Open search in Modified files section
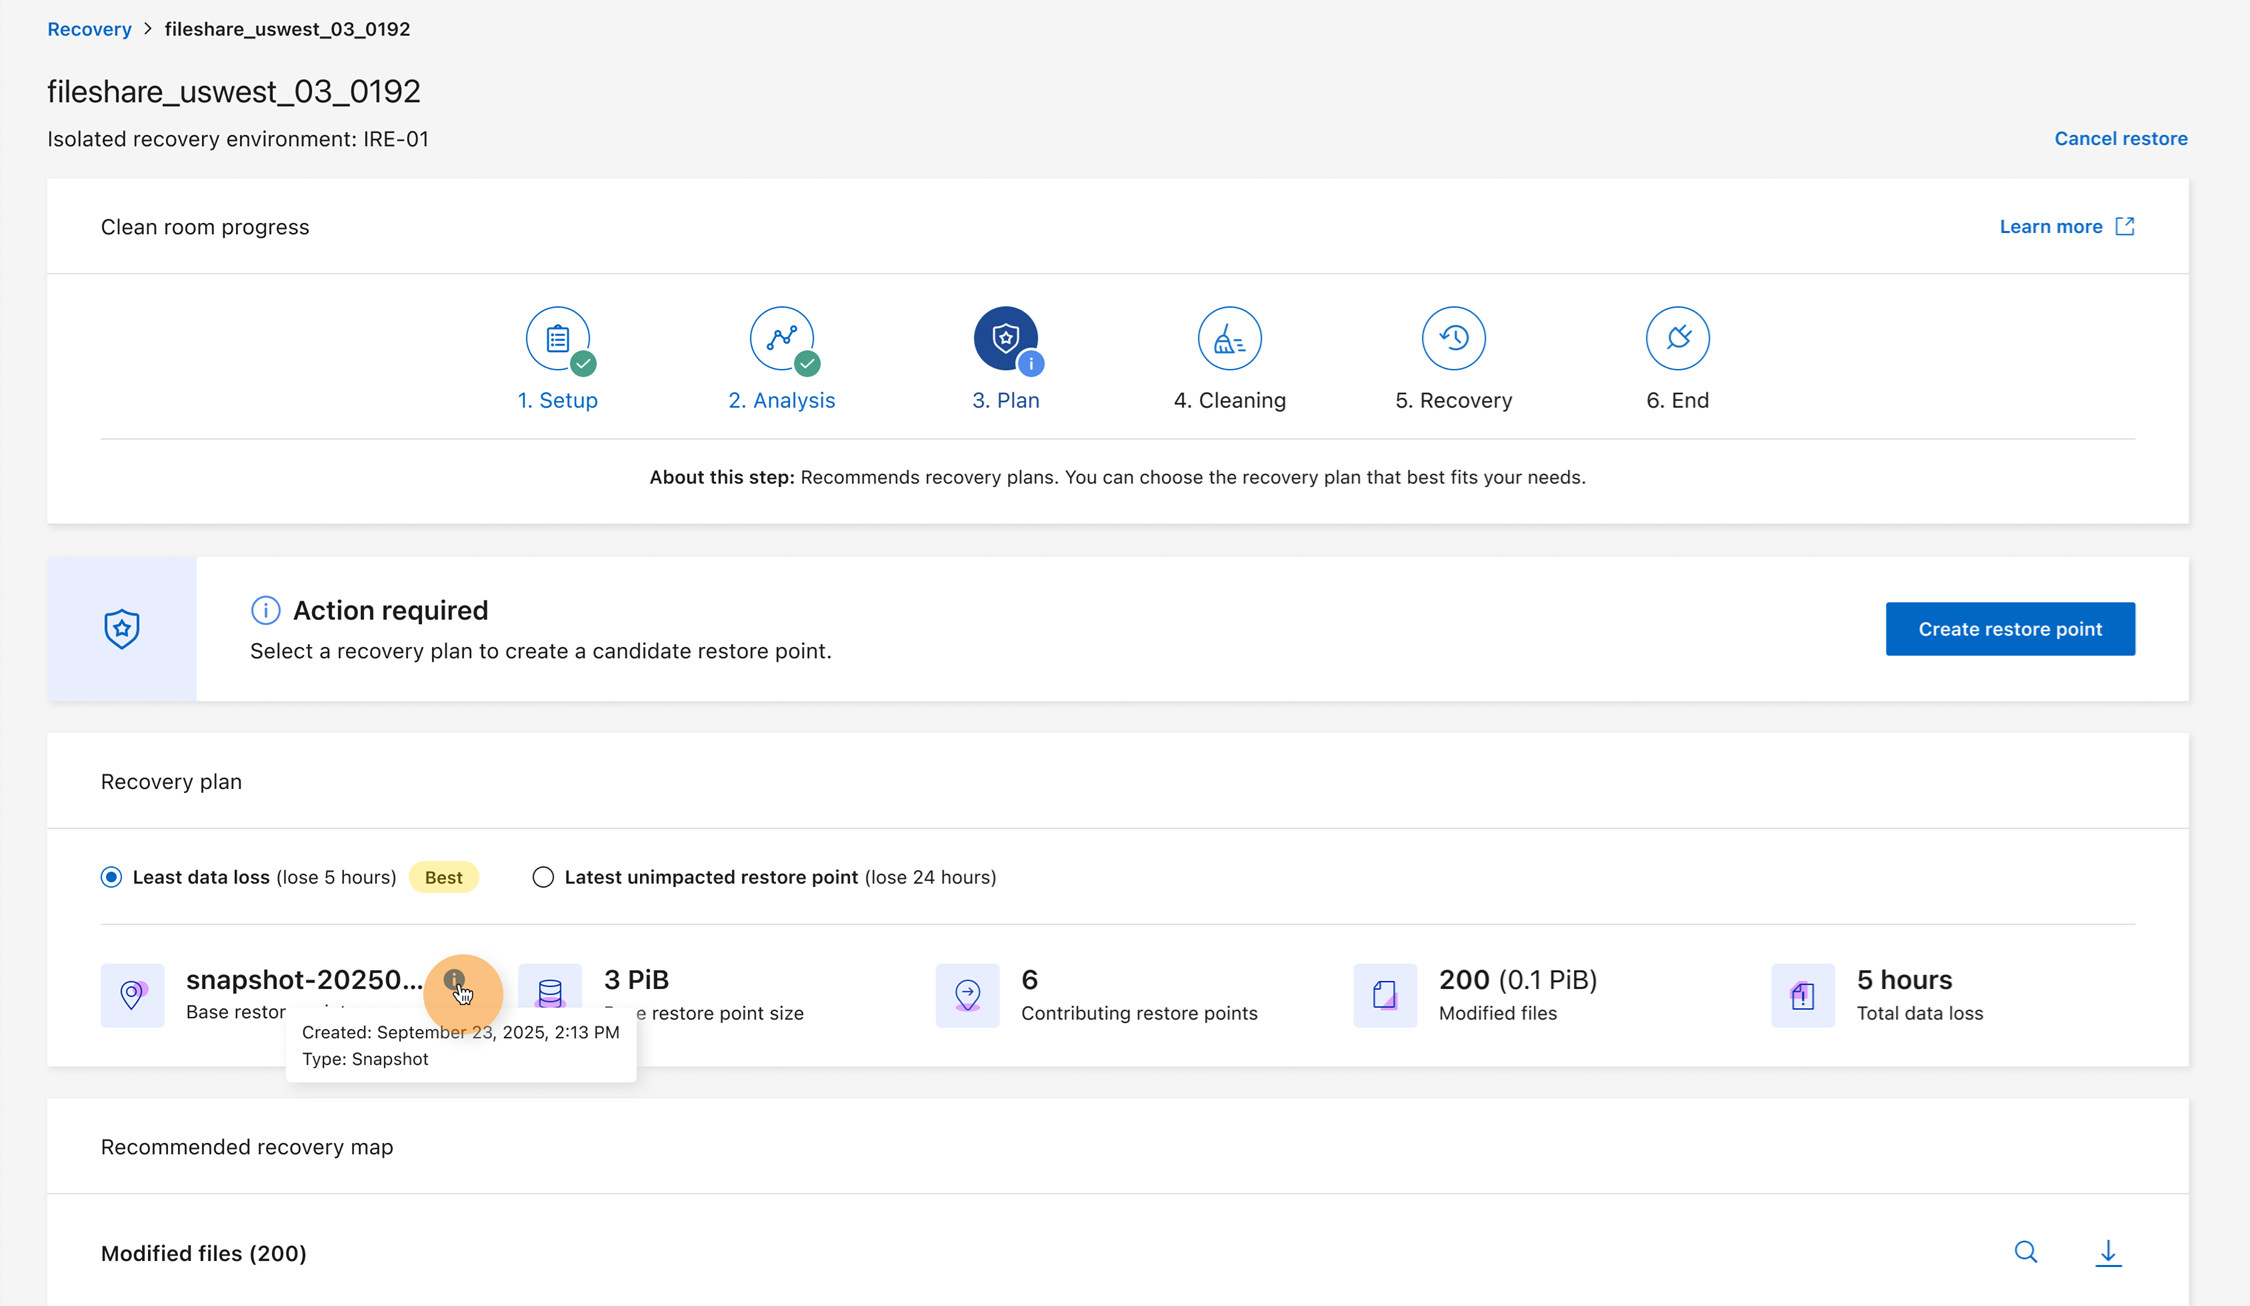This screenshot has width=2250, height=1306. point(2026,1252)
